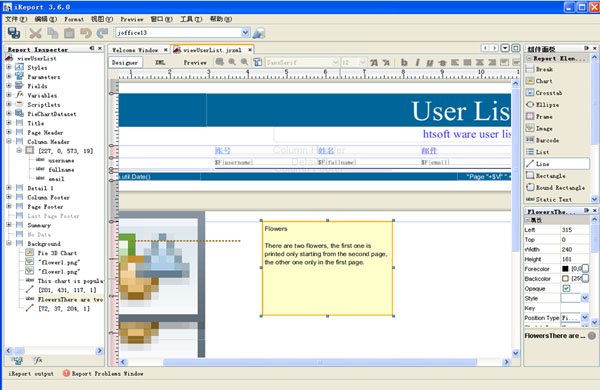Select the Line element in palette

point(558,164)
